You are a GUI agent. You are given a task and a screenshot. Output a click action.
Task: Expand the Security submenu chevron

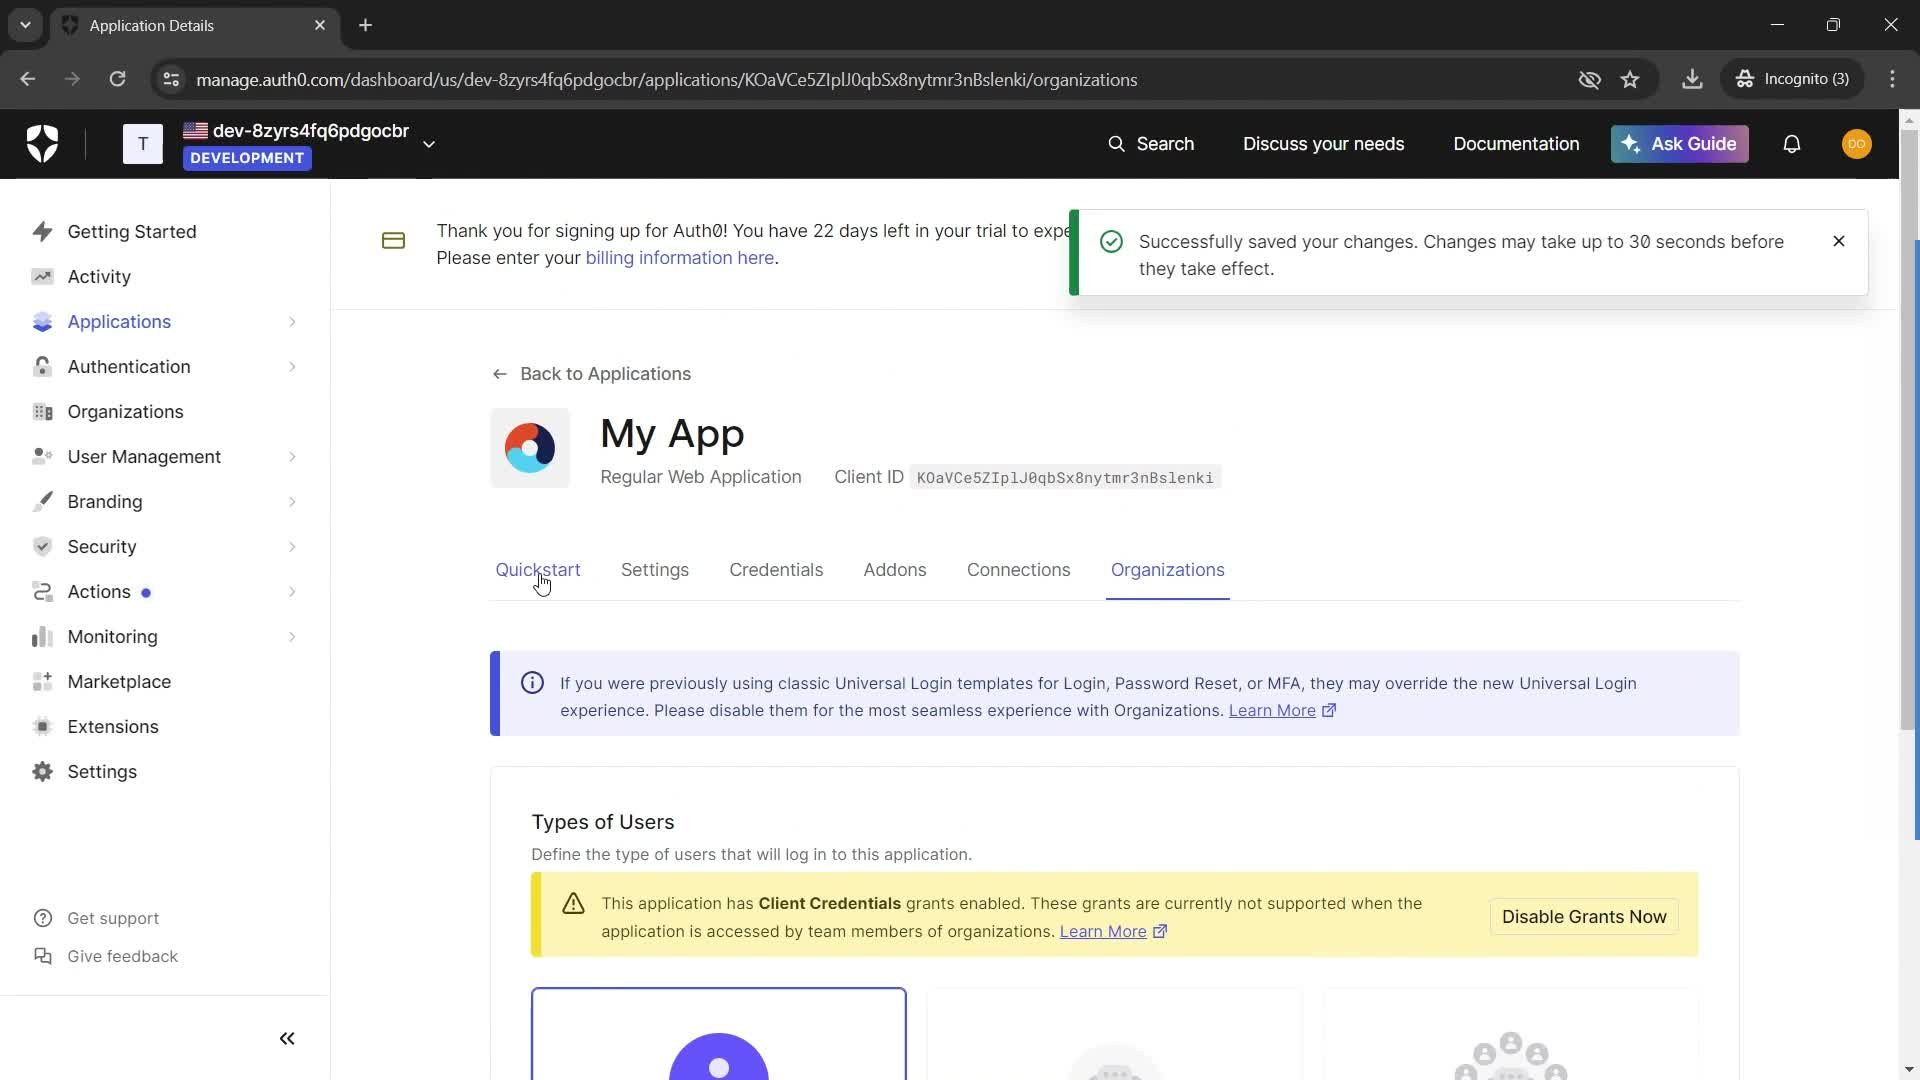point(292,547)
